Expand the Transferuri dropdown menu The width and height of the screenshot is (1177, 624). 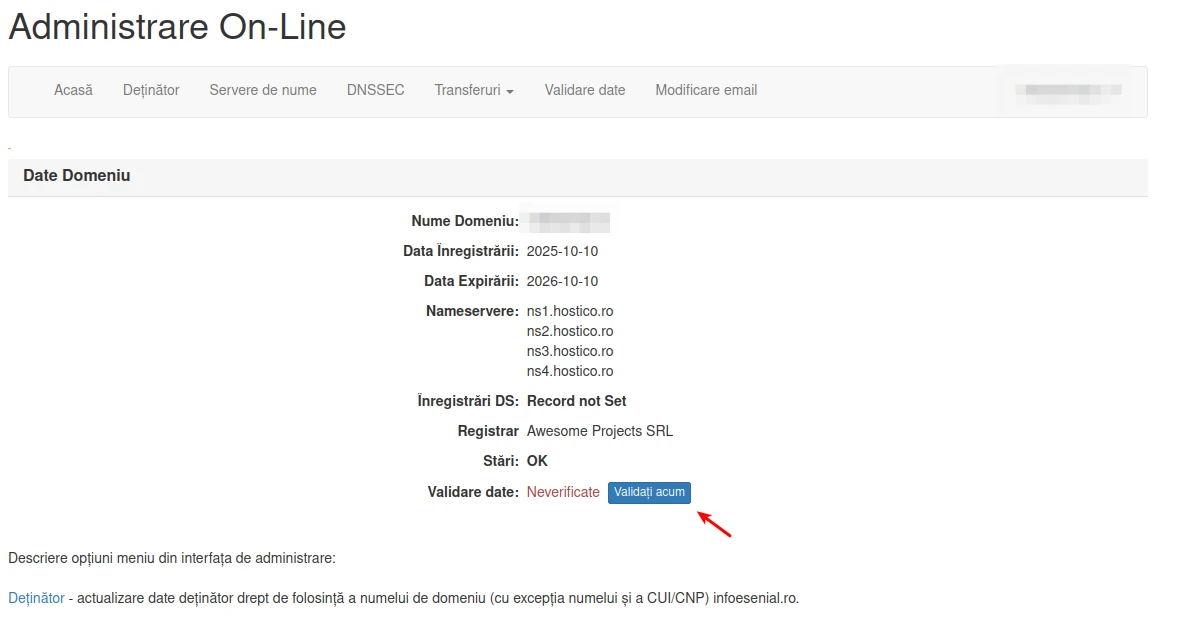pos(472,90)
